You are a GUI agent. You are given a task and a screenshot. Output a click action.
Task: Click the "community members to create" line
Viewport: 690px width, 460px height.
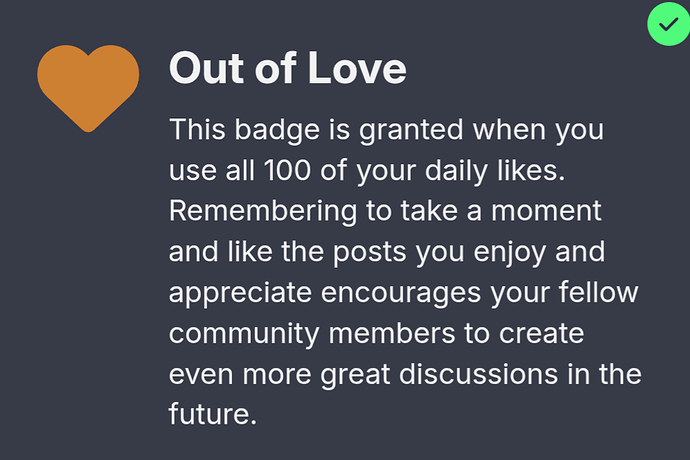tap(376, 334)
